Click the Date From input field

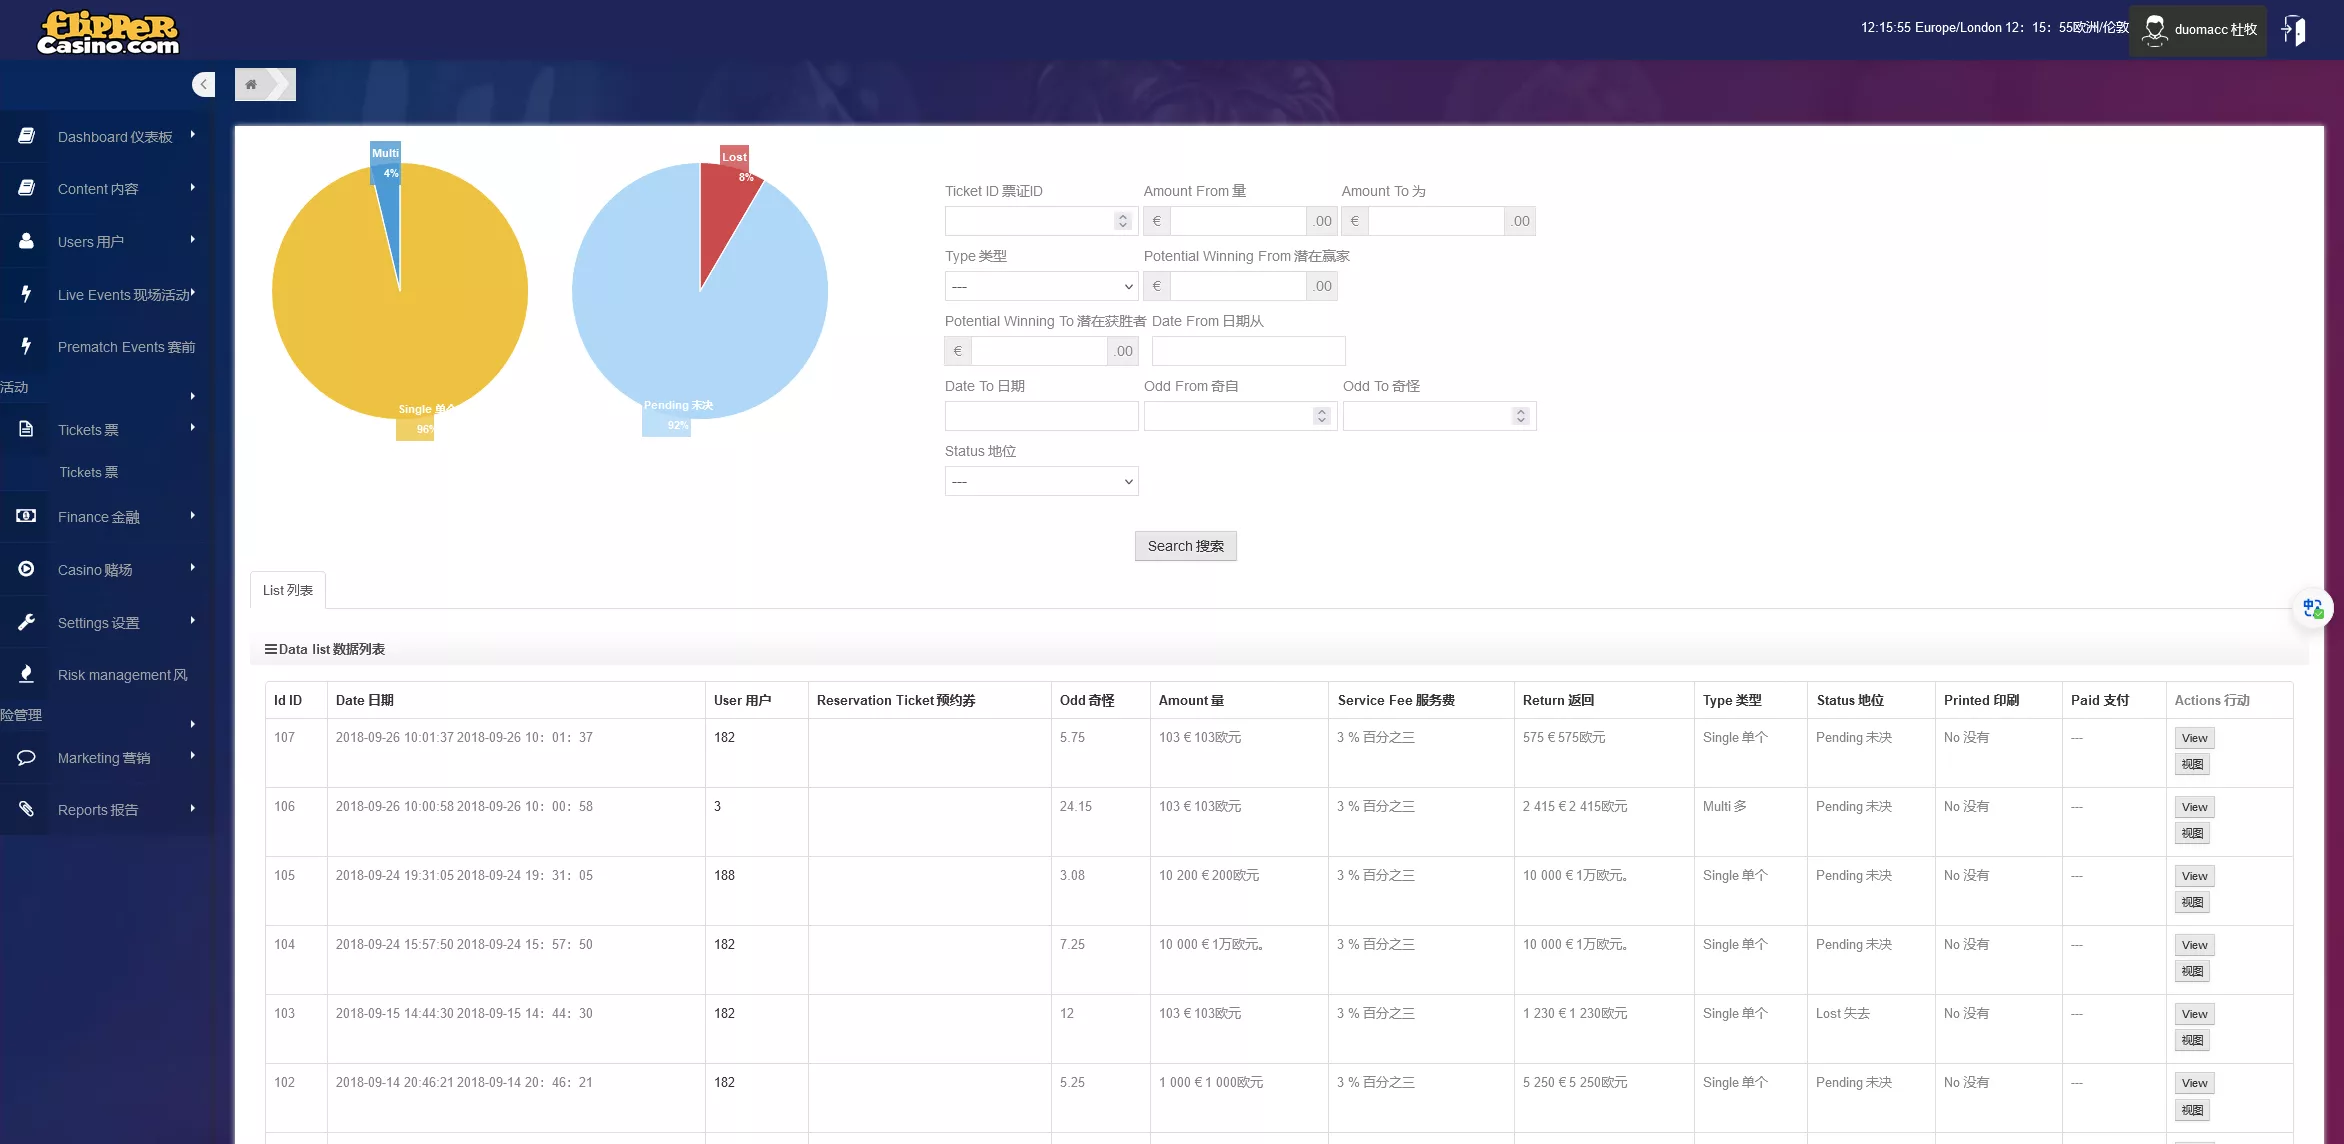(x=1248, y=351)
